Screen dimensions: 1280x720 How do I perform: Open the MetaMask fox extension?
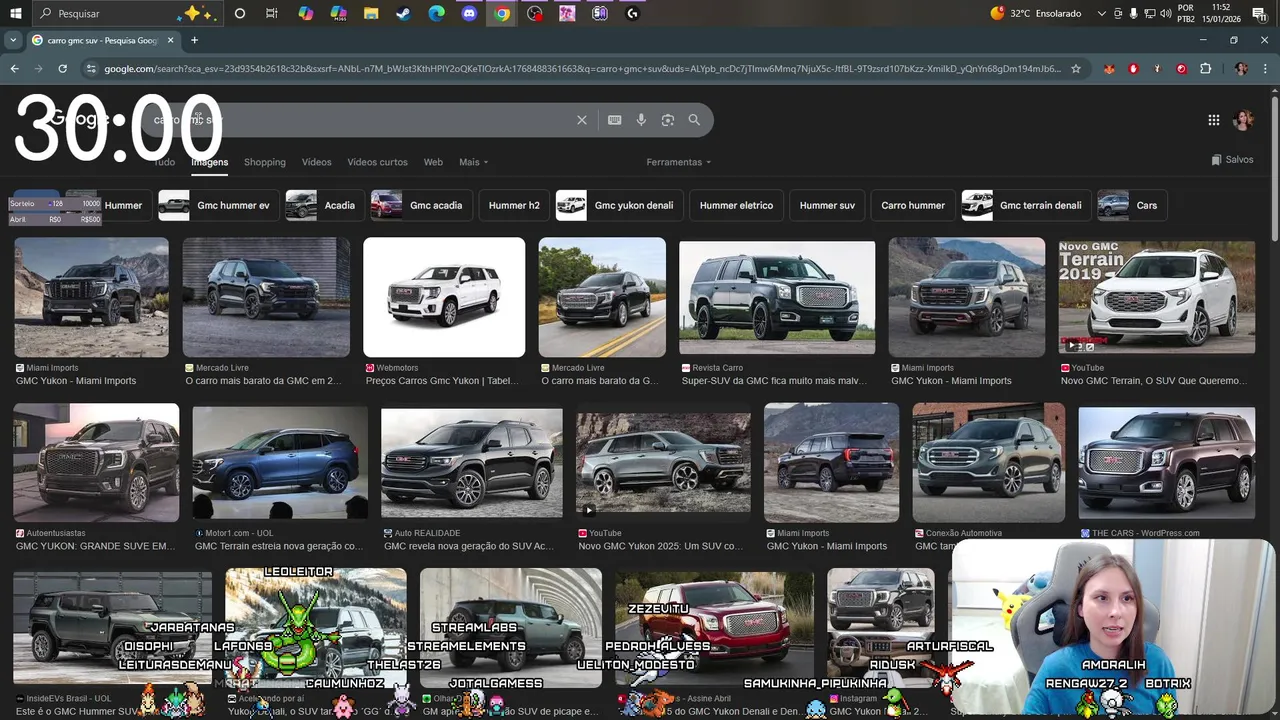pyautogui.click(x=1109, y=69)
